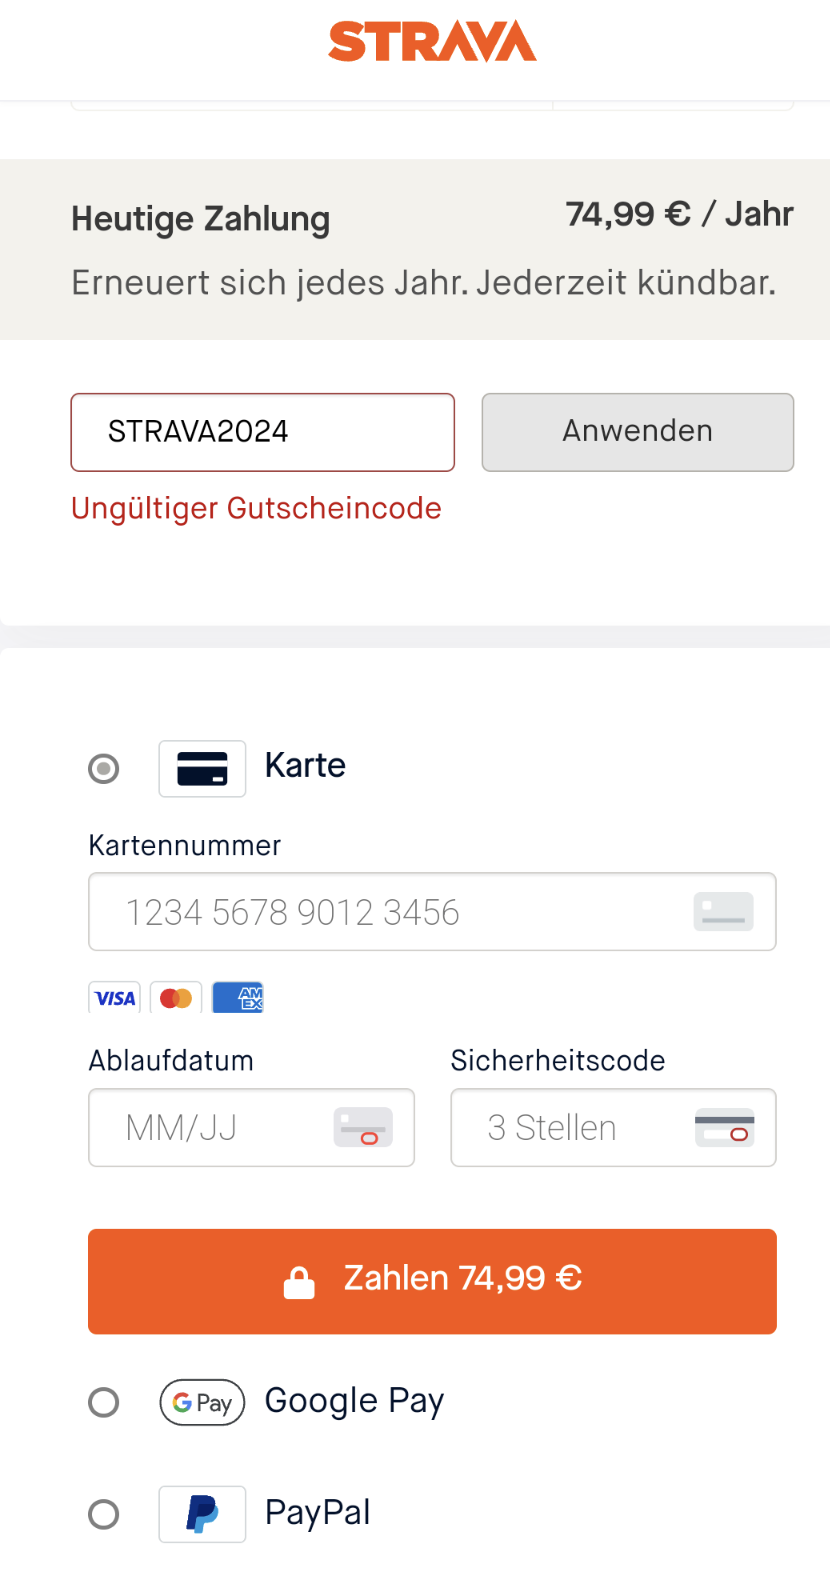Click the PayPal logo icon
This screenshot has height=1588, width=830.
tap(202, 1514)
